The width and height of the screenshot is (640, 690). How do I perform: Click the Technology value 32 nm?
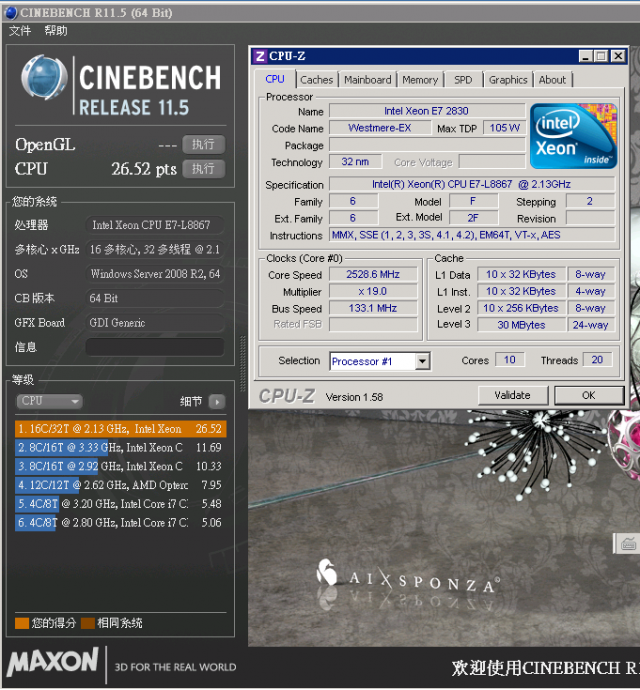point(355,161)
